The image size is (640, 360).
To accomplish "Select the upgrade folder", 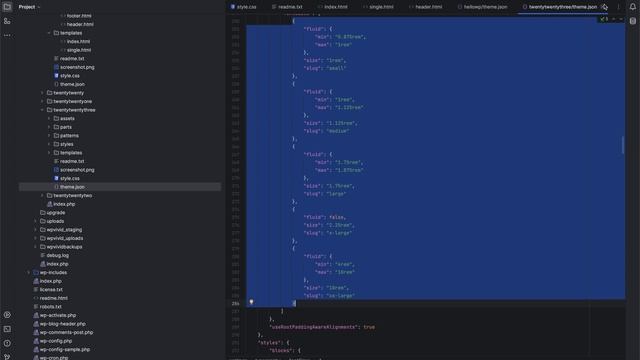I will (56, 213).
